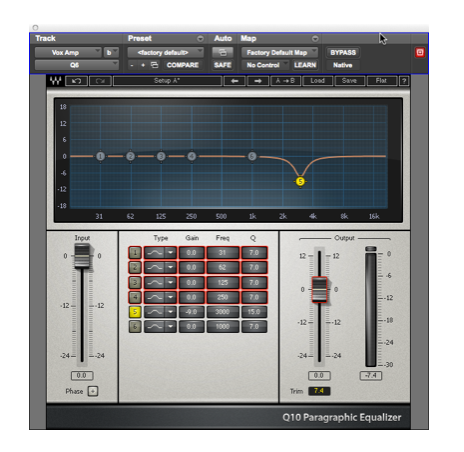
Task: Invert phase with the Phase plus button
Action: 93,391
